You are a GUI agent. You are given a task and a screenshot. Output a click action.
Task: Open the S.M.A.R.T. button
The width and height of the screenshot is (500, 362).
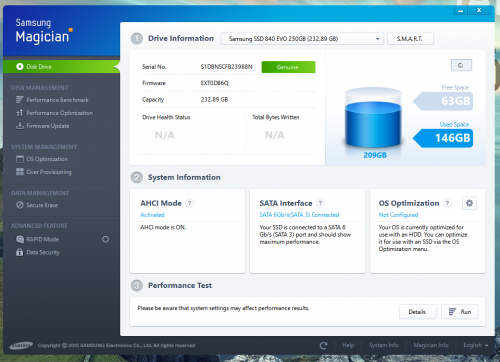[x=410, y=39]
